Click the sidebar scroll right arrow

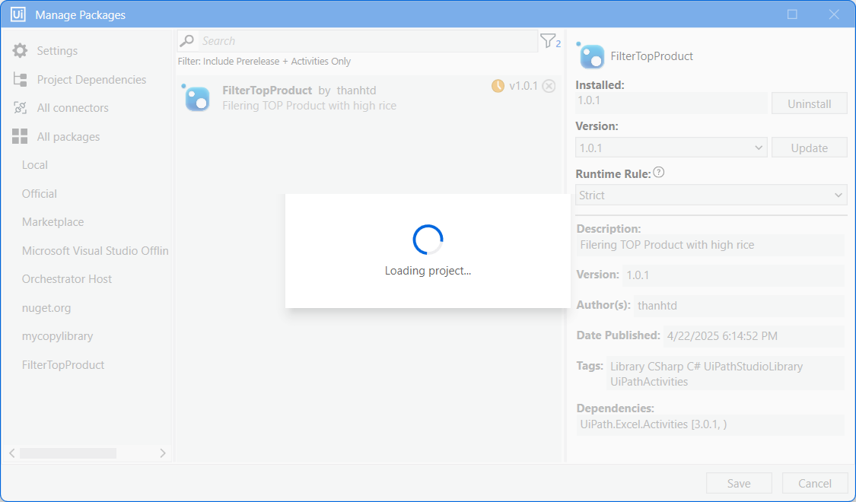point(163,453)
